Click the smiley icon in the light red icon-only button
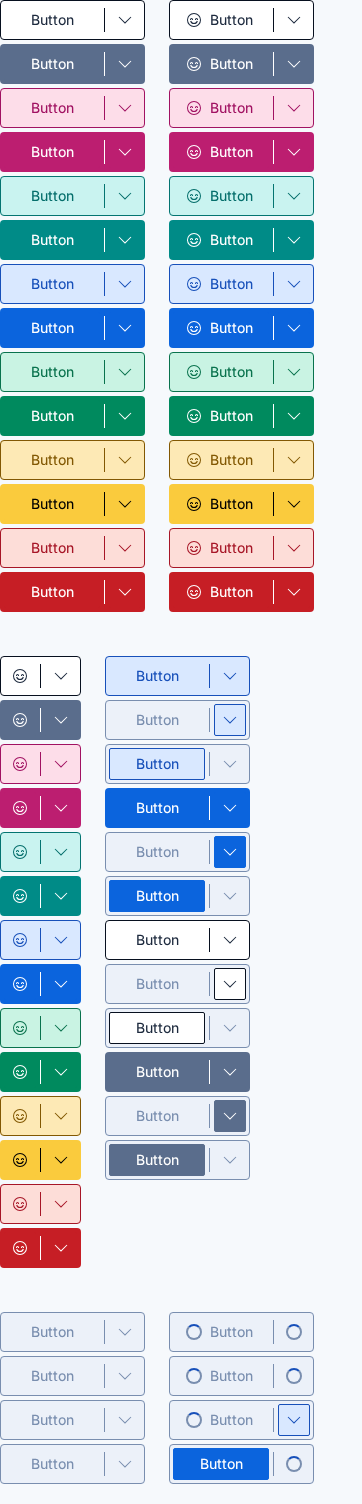The image size is (362, 1504). coord(20,1204)
